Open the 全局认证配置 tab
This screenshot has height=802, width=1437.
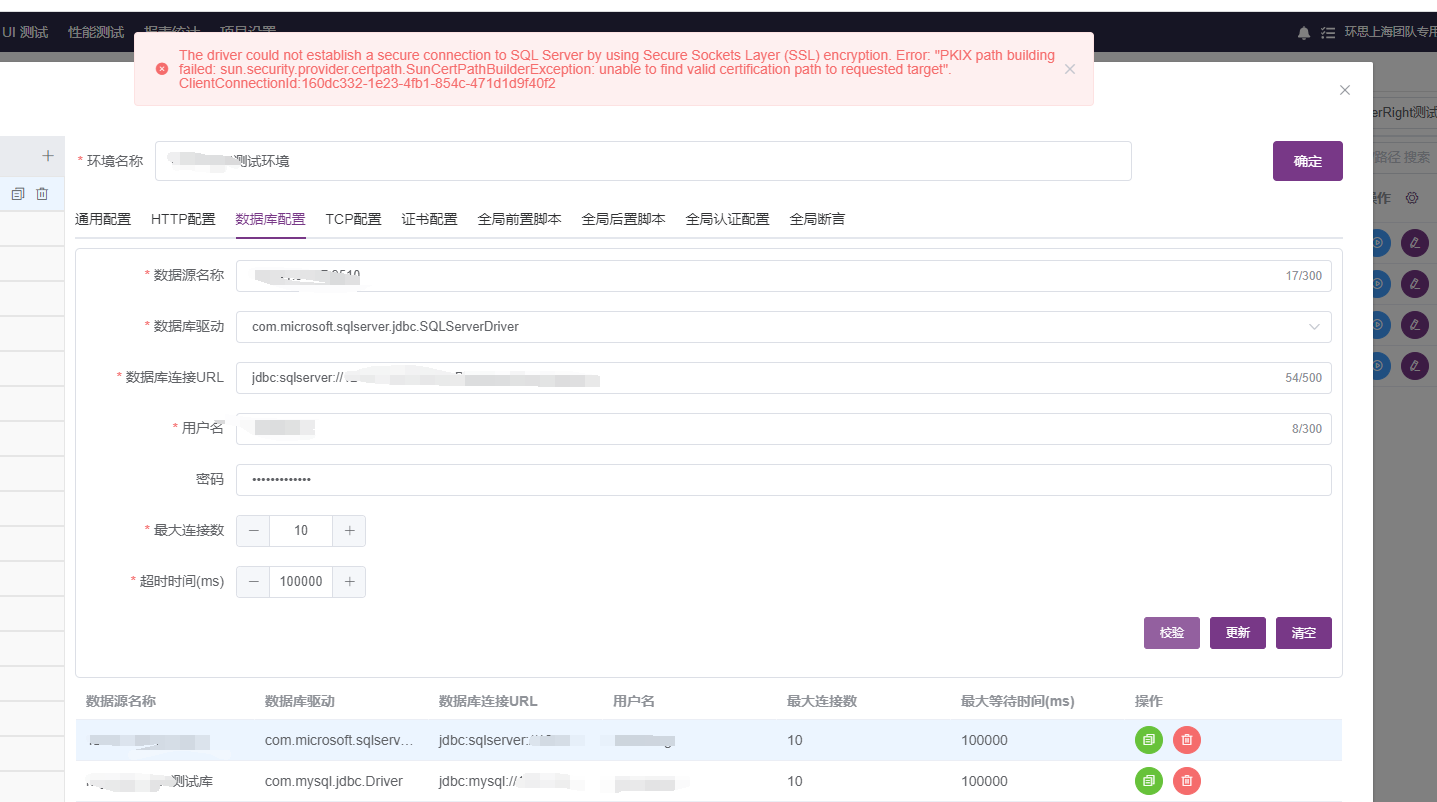pyautogui.click(x=727, y=219)
